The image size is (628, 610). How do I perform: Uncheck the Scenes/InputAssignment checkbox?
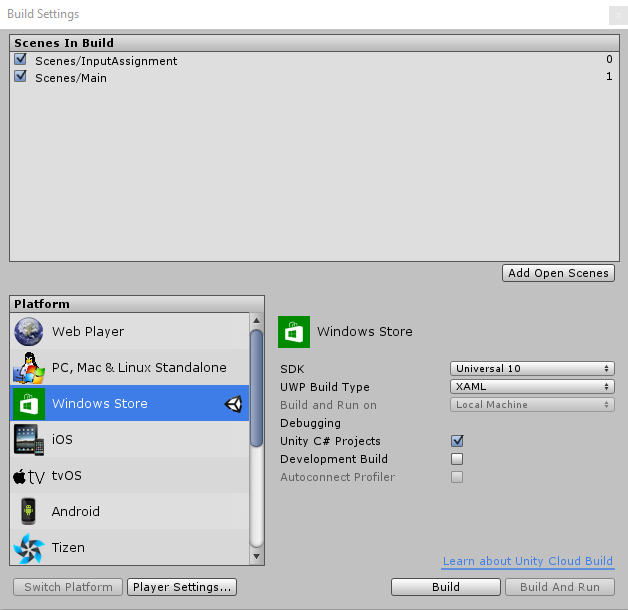20,59
